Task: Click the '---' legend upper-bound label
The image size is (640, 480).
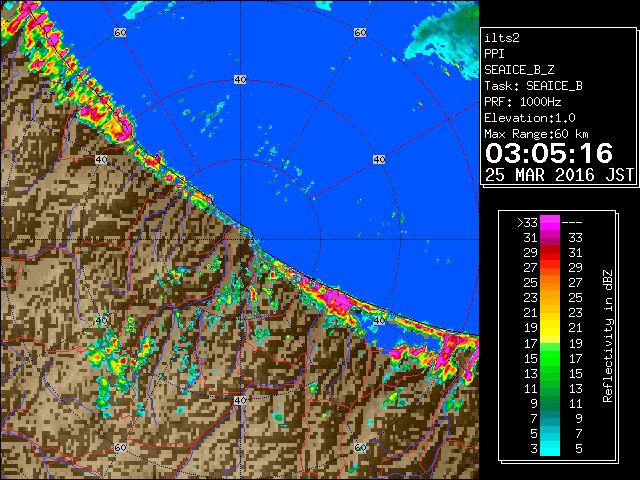Action: click(x=572, y=223)
